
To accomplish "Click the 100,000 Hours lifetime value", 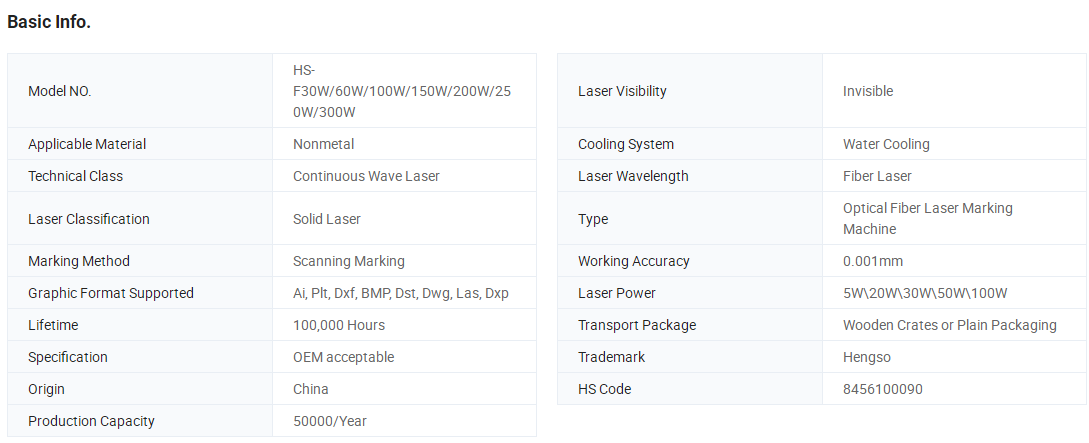I will [x=339, y=325].
